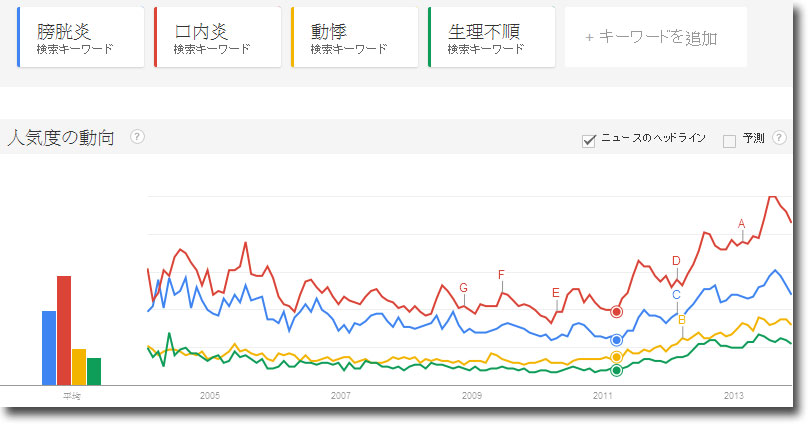Select the 生理不順 keyword card
Screen dimensions: 810x424
(x=491, y=37)
